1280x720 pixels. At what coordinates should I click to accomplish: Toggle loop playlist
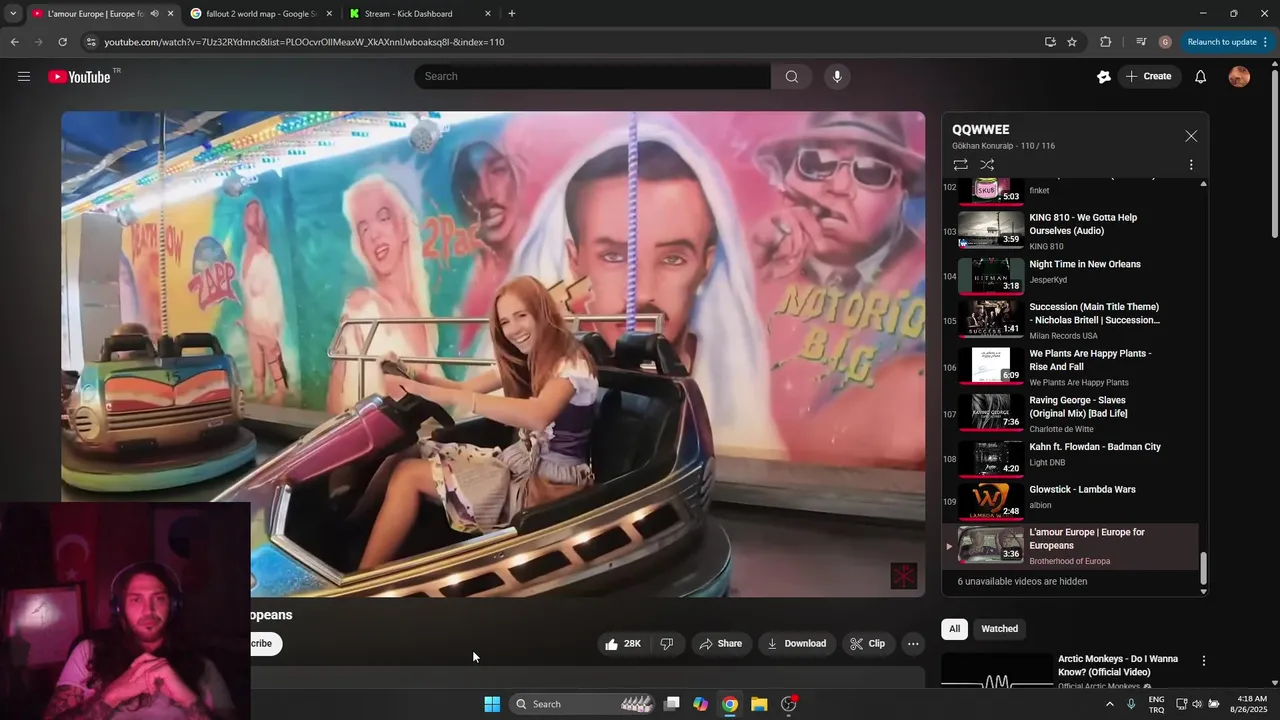pyautogui.click(x=960, y=165)
